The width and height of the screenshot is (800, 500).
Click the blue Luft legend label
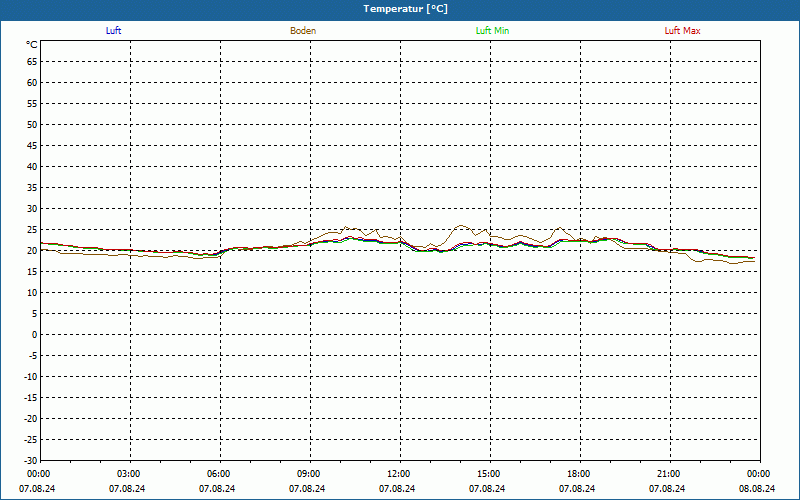pos(113,31)
